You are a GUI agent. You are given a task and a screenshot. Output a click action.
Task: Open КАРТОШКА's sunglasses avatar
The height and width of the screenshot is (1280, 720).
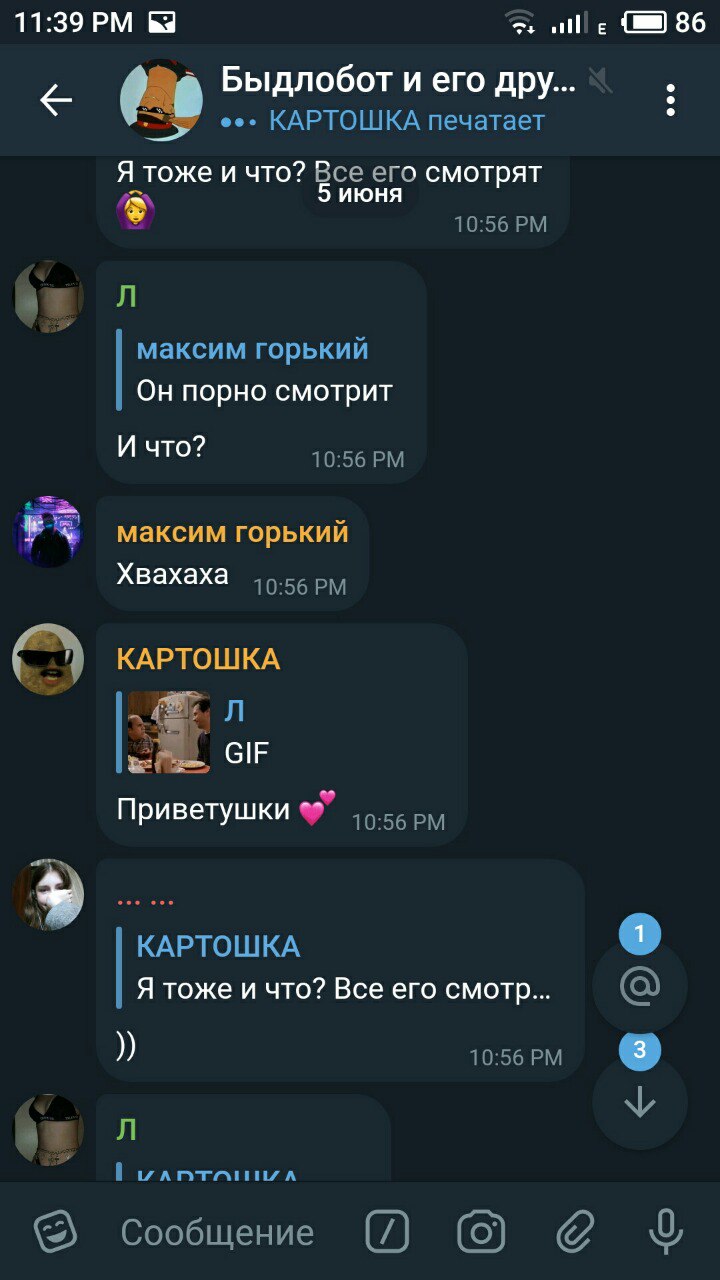[48, 659]
